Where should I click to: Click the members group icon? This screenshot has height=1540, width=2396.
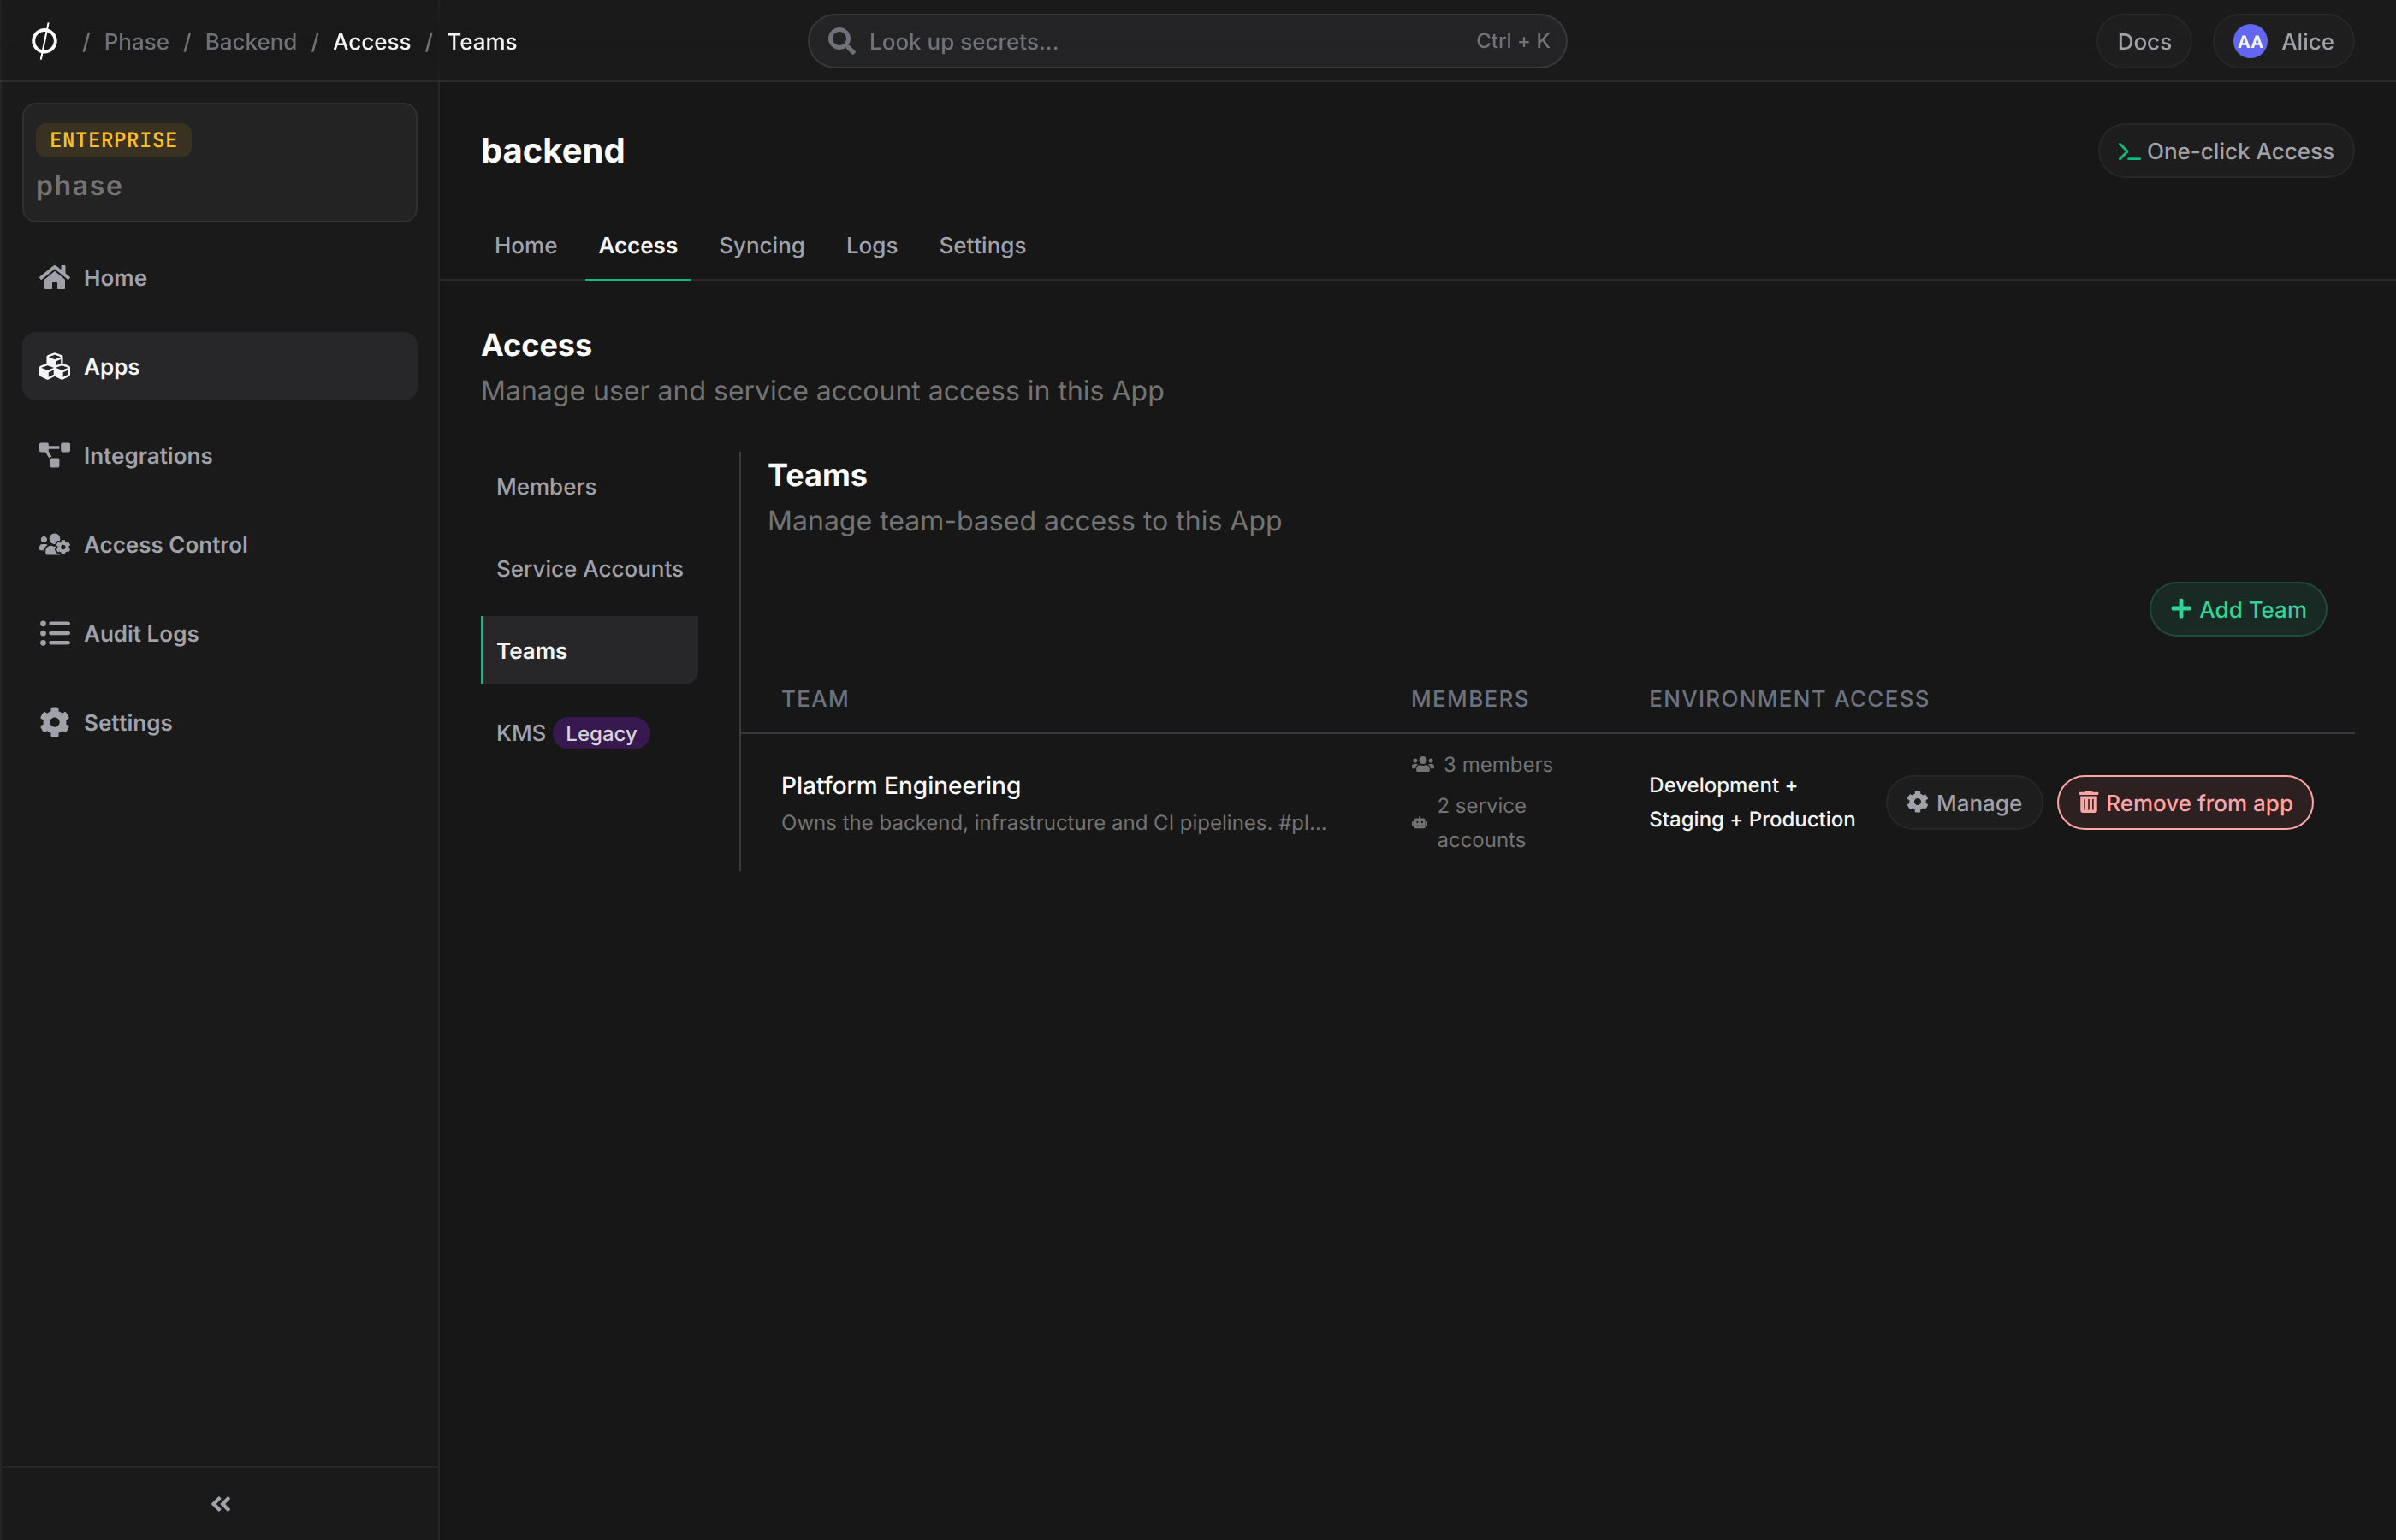tap(1422, 764)
